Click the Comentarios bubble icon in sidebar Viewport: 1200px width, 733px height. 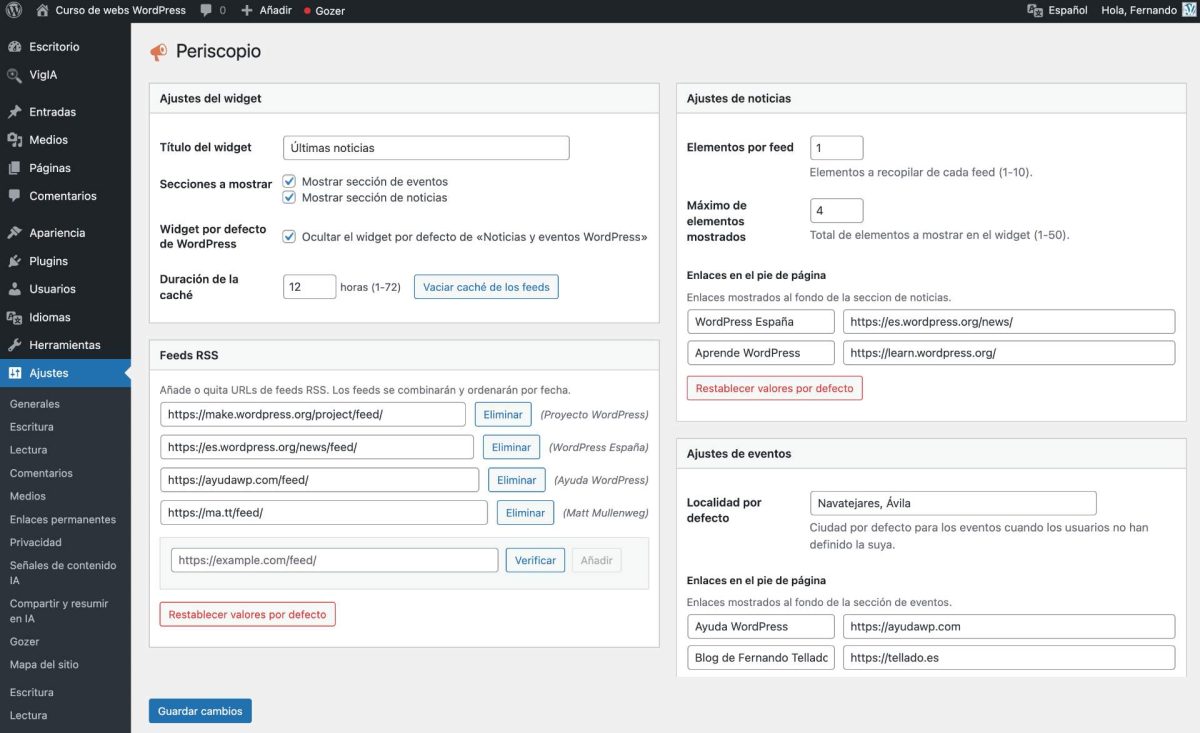[x=14, y=196]
